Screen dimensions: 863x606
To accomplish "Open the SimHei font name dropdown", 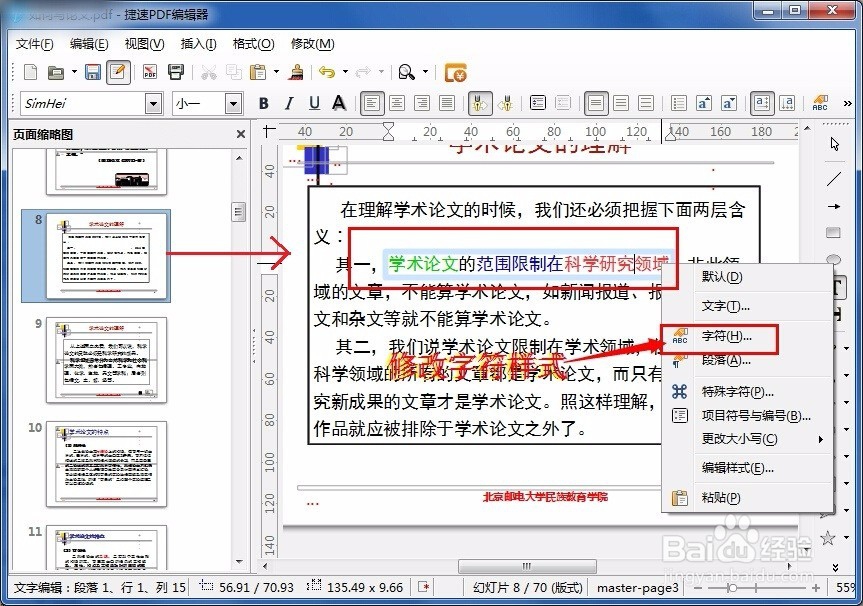I will [x=154, y=103].
